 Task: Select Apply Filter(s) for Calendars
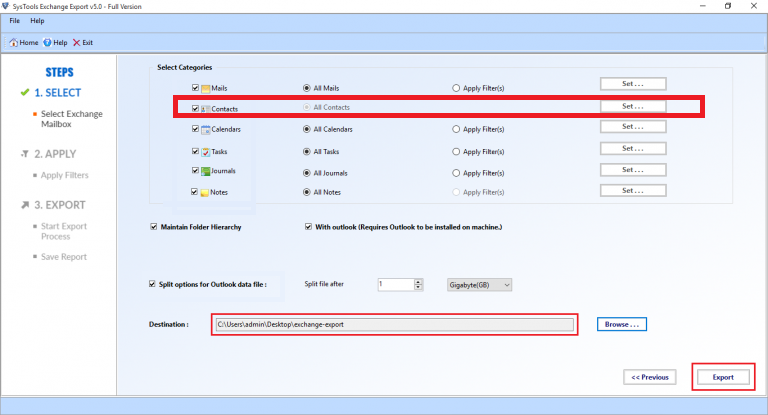click(x=456, y=129)
